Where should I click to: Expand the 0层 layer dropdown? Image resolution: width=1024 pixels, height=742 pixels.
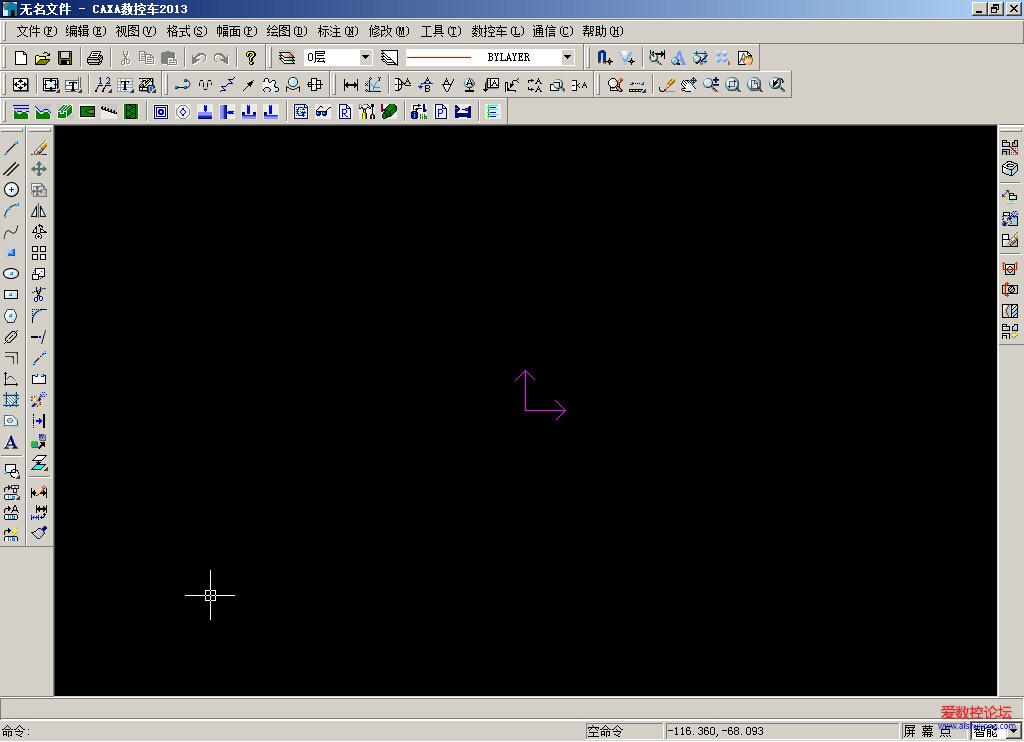[365, 58]
